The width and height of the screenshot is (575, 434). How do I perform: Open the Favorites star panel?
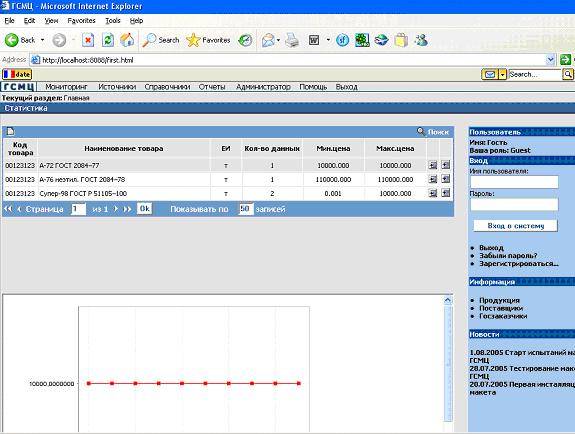coord(208,40)
